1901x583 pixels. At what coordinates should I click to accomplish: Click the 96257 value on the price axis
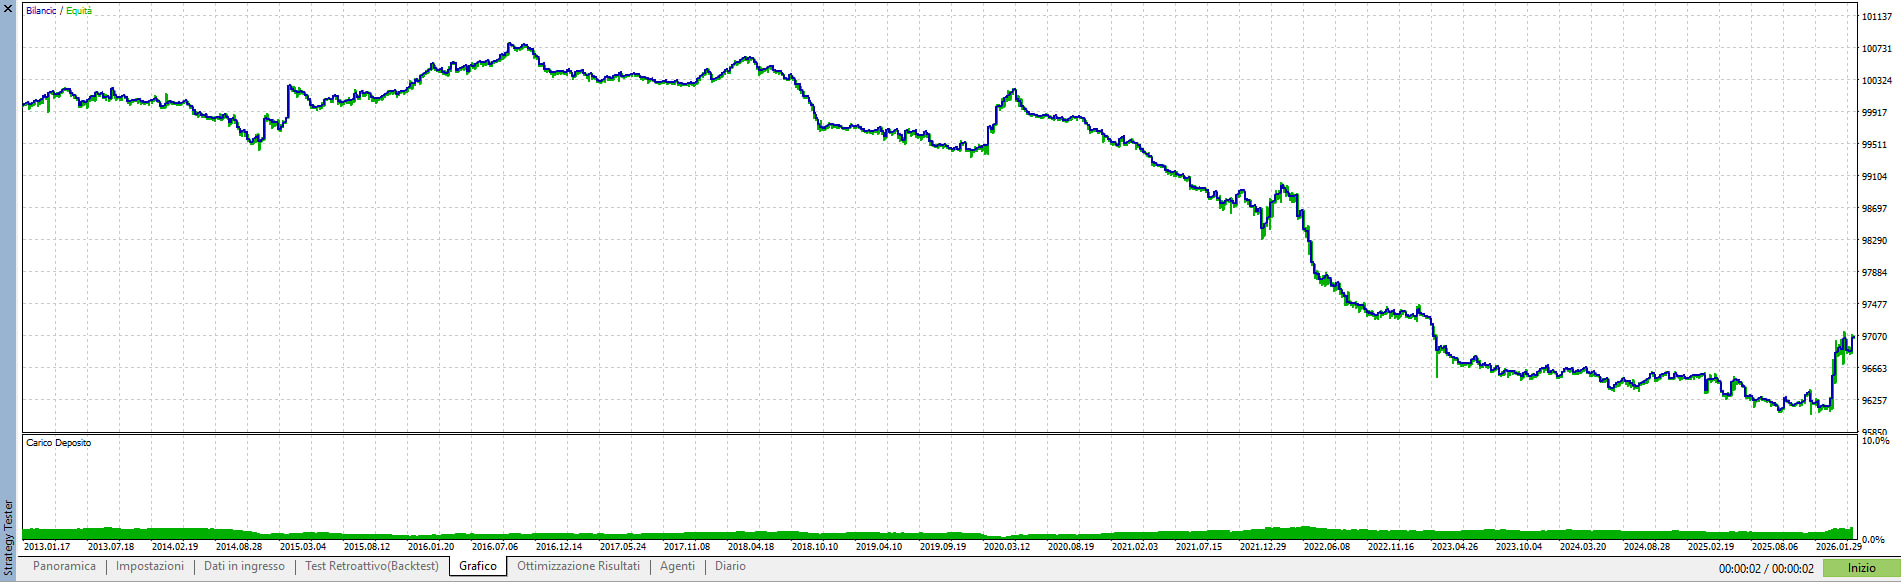click(x=1874, y=401)
